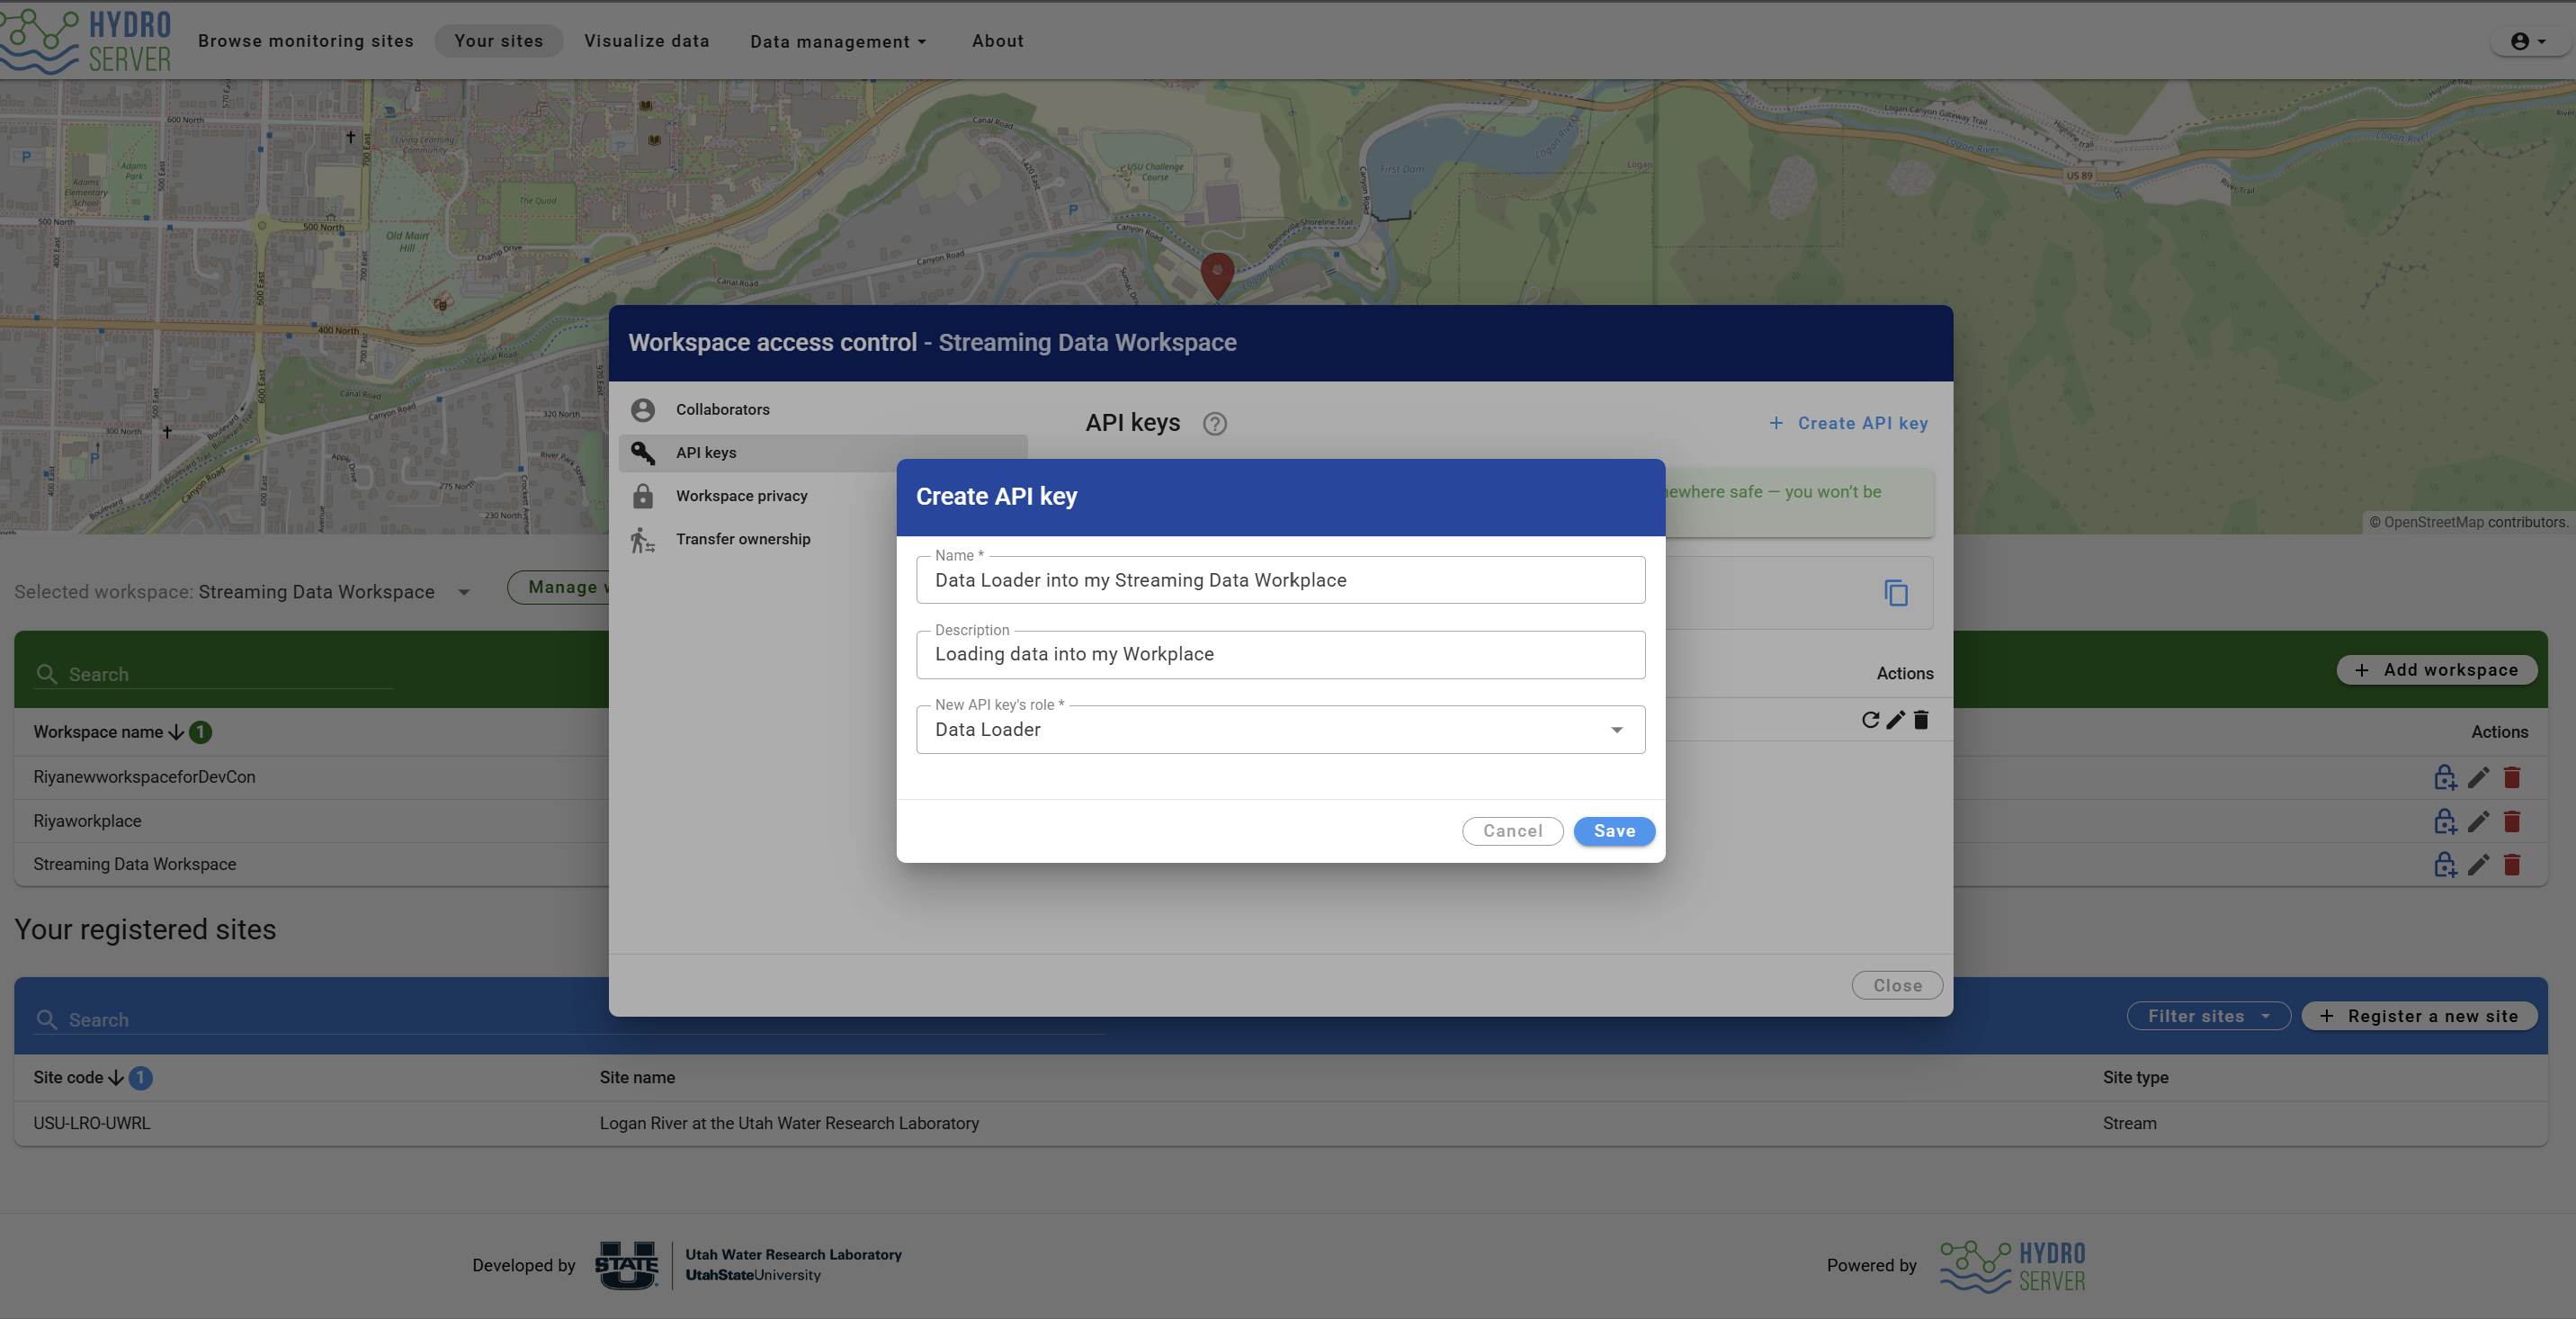Click the RiyanewworkspaceforDevCon workspace name
Screen dimensions: 2576x1319
144,777
